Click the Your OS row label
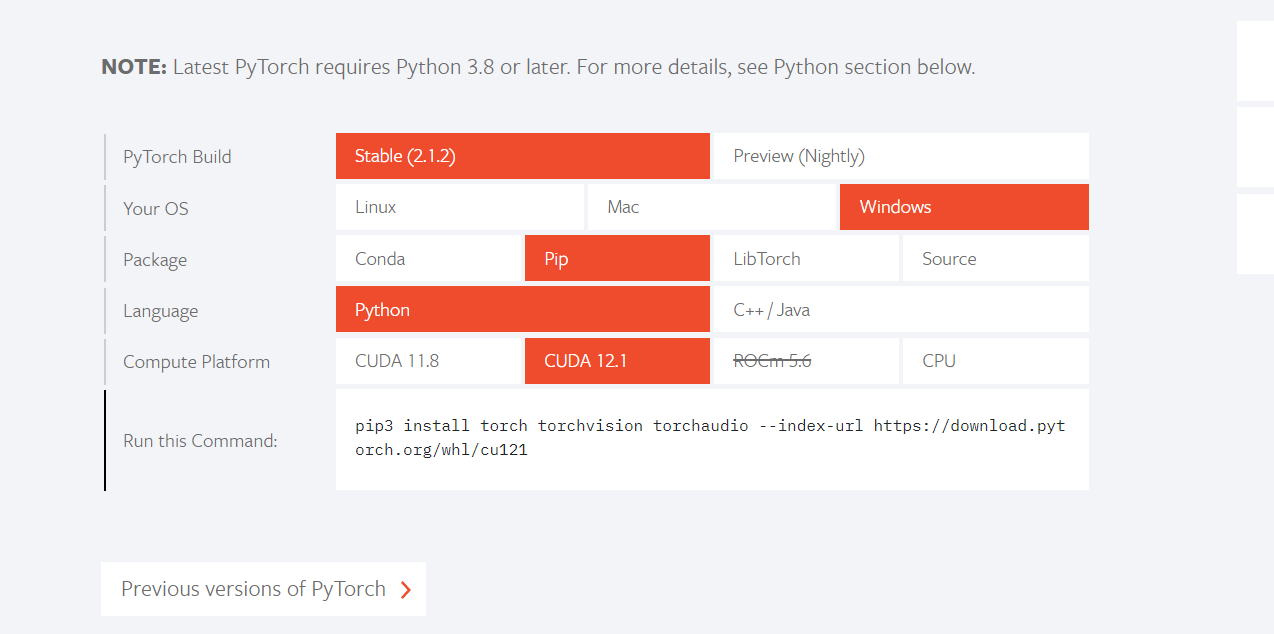The height and width of the screenshot is (634, 1274). click(156, 208)
